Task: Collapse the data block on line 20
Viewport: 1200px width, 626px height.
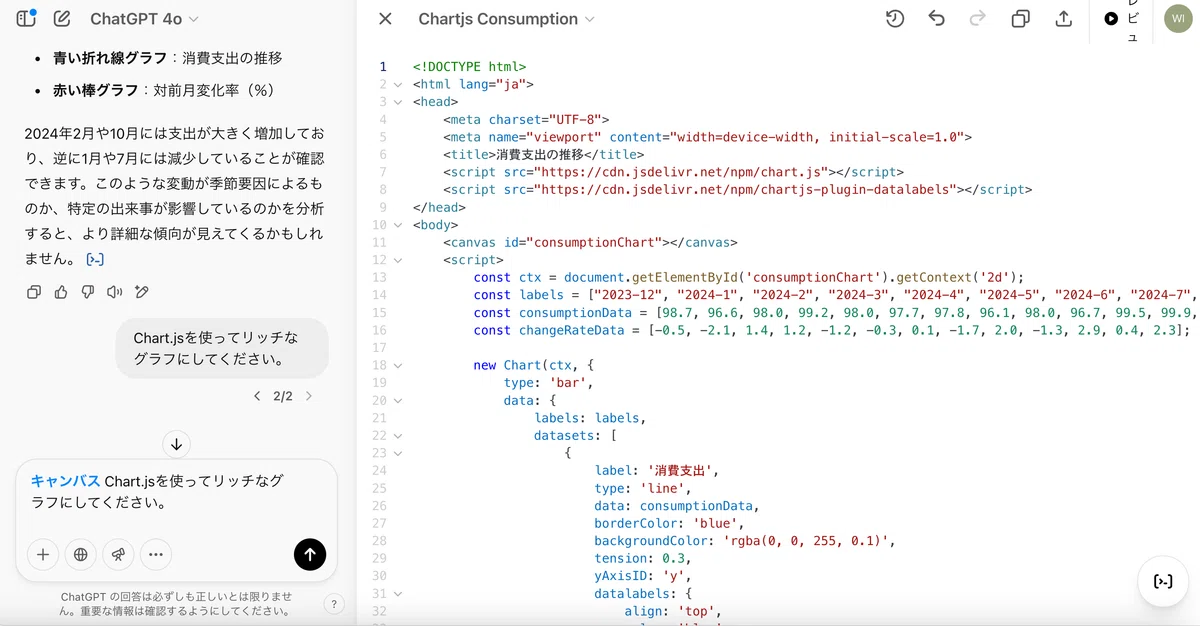Action: (x=398, y=400)
